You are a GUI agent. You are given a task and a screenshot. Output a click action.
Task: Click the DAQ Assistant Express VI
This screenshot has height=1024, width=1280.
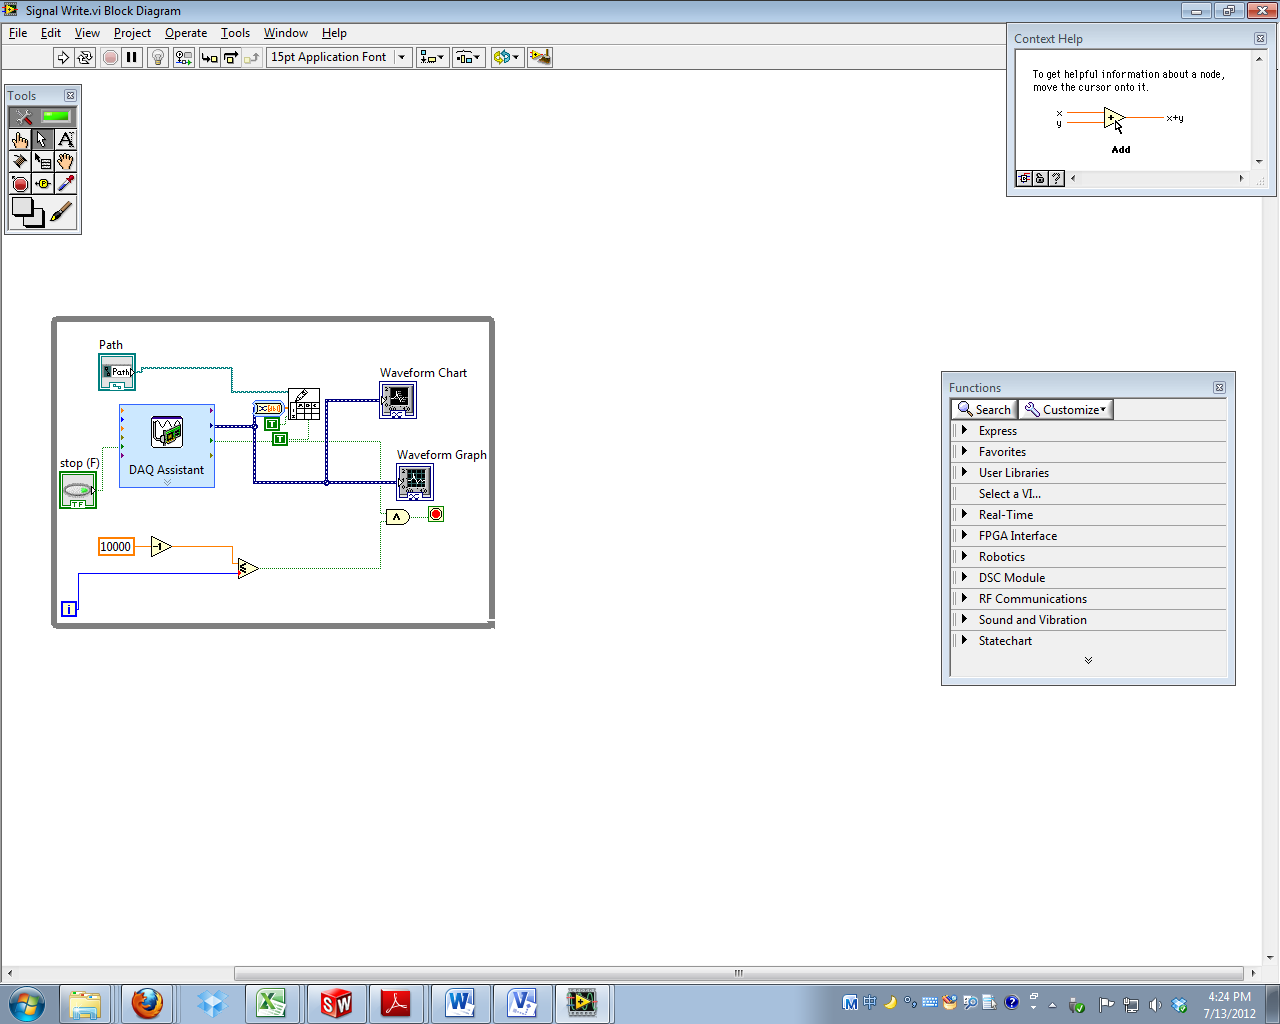click(x=167, y=446)
